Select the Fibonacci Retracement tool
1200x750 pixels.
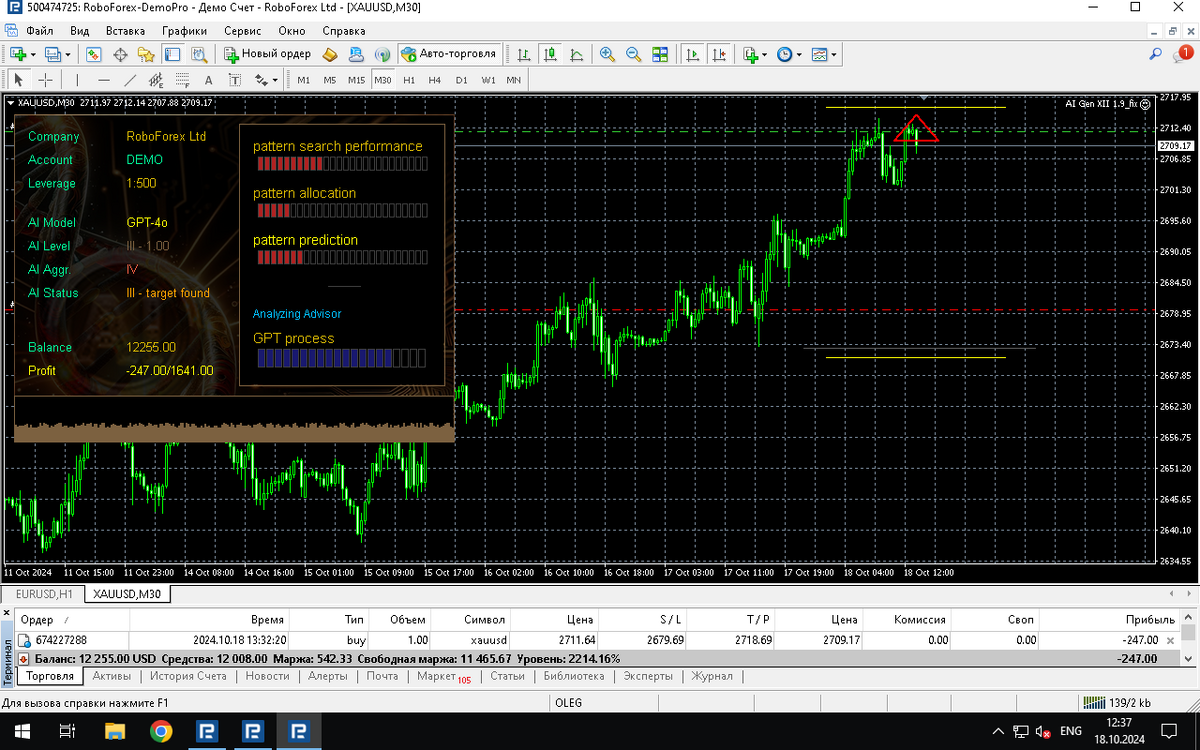[182, 80]
